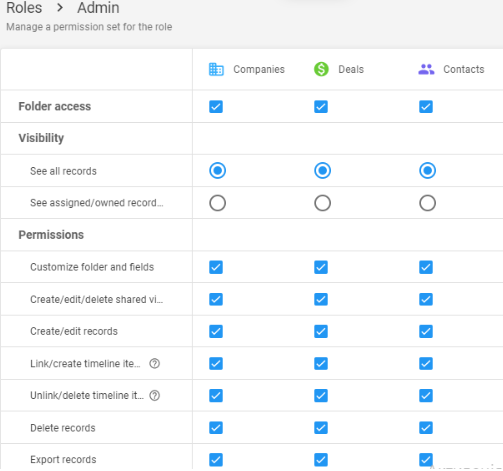Toggle Customize folder and fields for Contacts

pos(426,267)
